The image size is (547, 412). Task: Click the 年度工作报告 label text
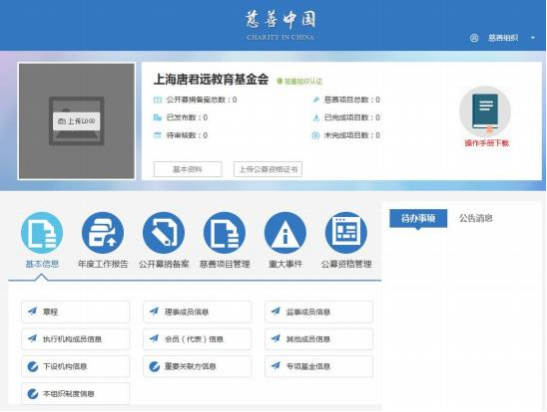pyautogui.click(x=103, y=264)
